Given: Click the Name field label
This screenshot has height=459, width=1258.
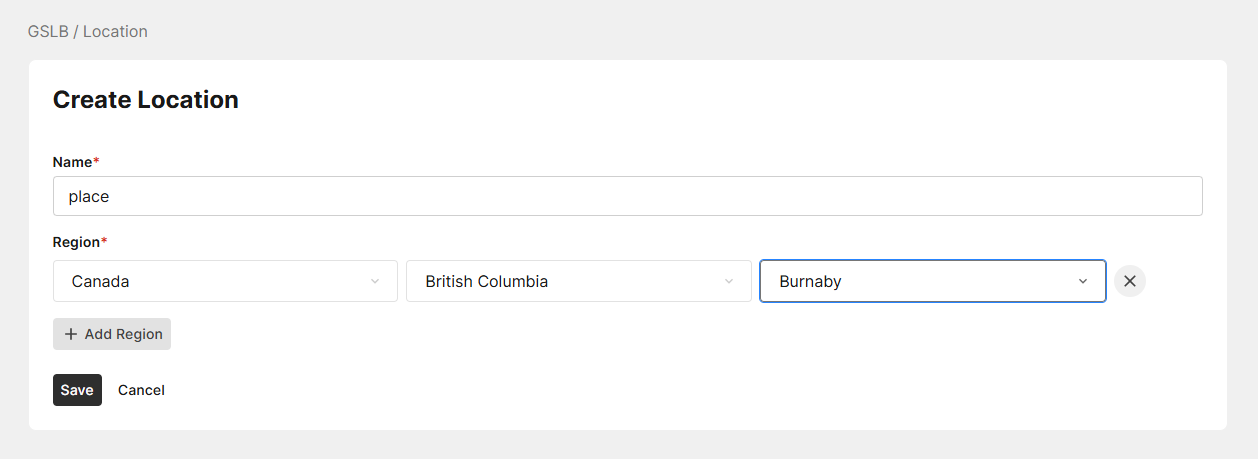Looking at the screenshot, I should (72, 162).
